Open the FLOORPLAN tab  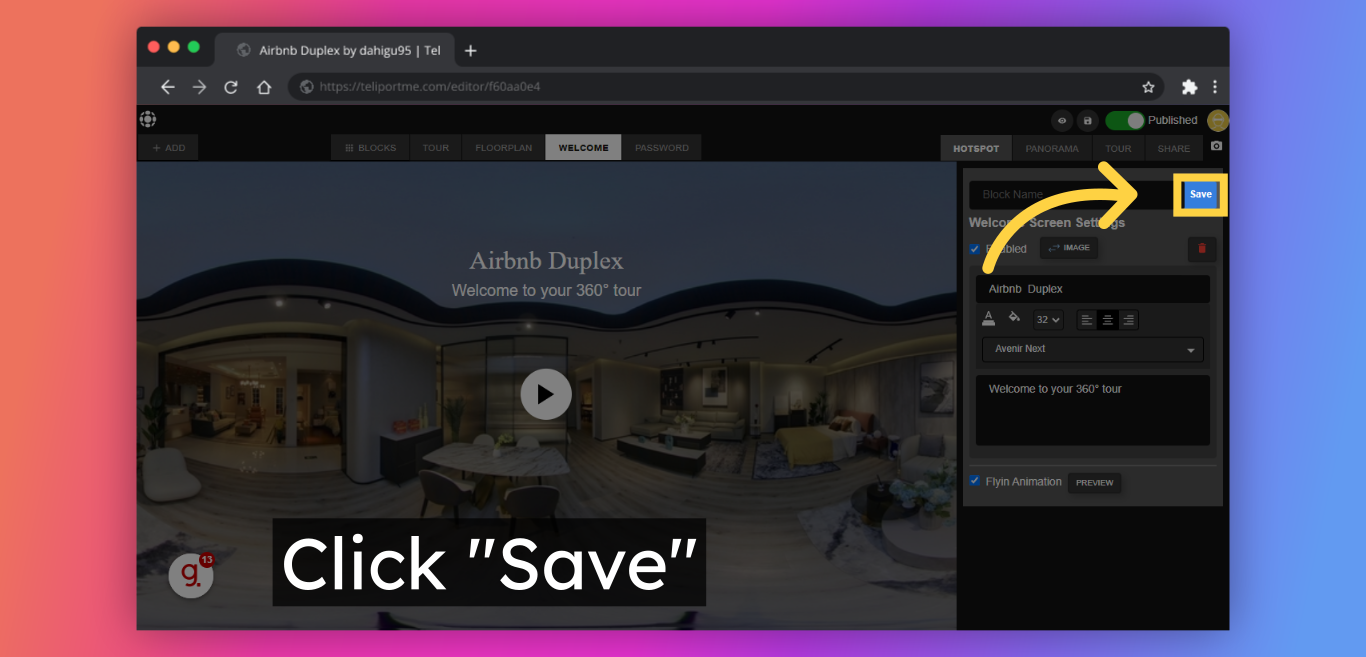pyautogui.click(x=503, y=148)
